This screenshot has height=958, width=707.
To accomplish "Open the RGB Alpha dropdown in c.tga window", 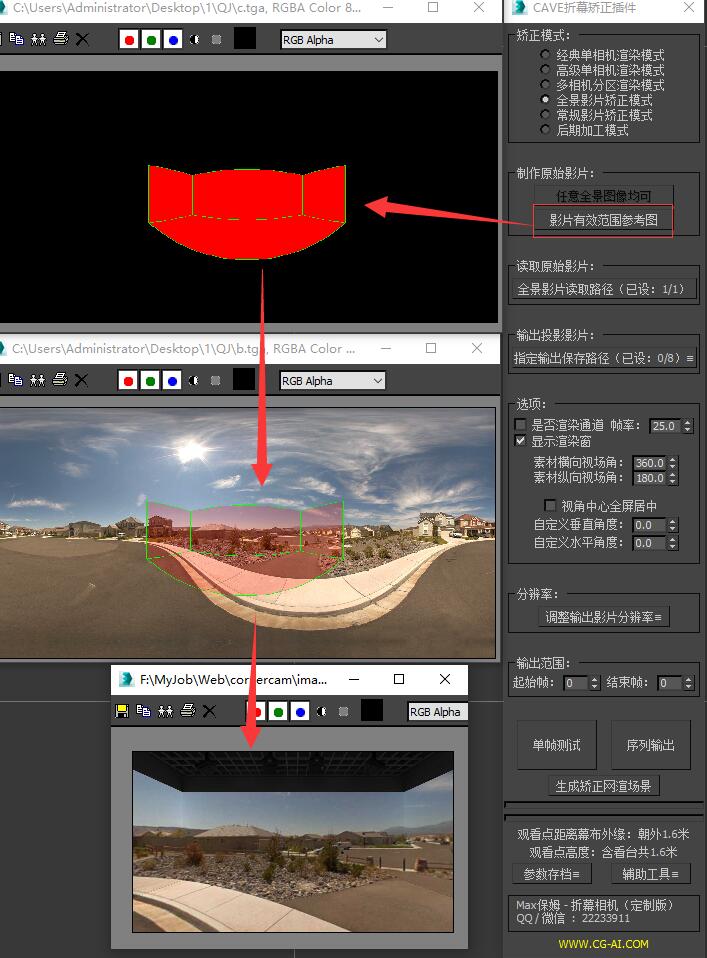I will pos(333,40).
